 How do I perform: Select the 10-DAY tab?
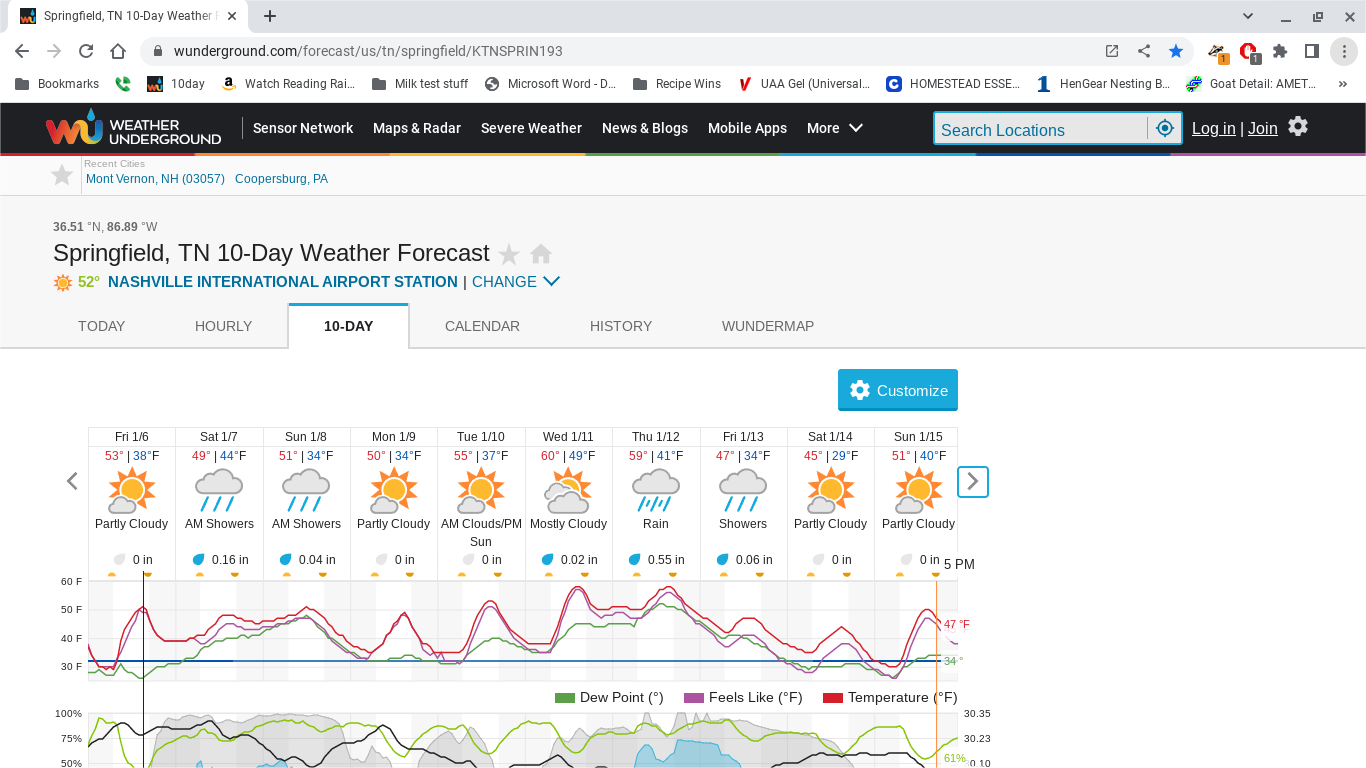coord(348,326)
